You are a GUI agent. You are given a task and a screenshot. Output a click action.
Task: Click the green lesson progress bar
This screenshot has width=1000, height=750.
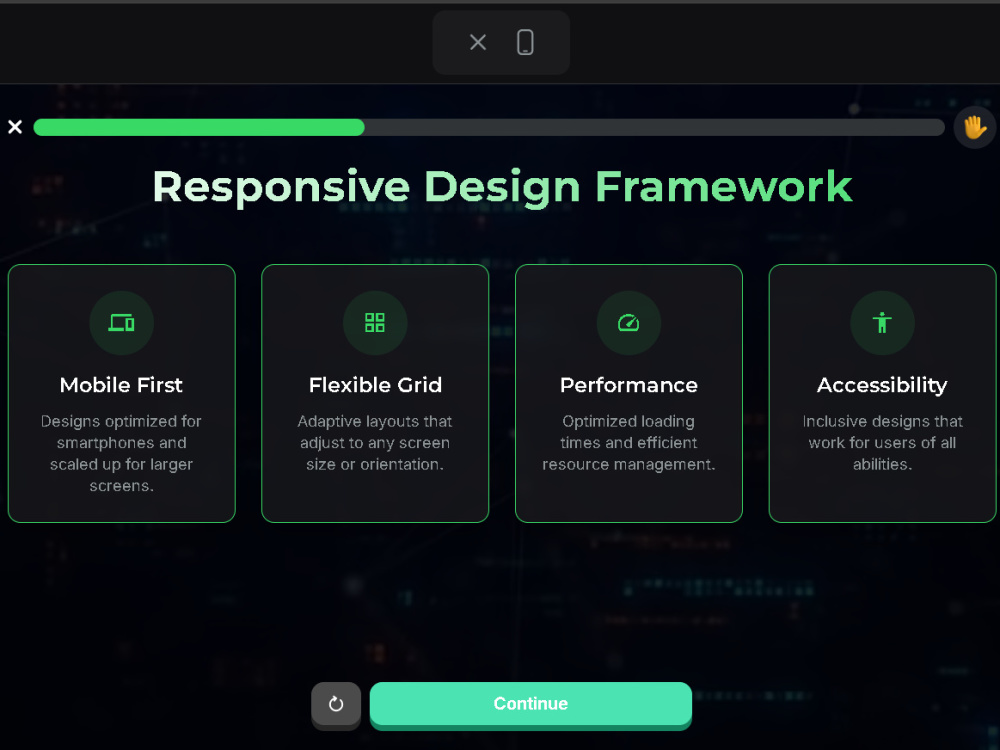coord(489,127)
